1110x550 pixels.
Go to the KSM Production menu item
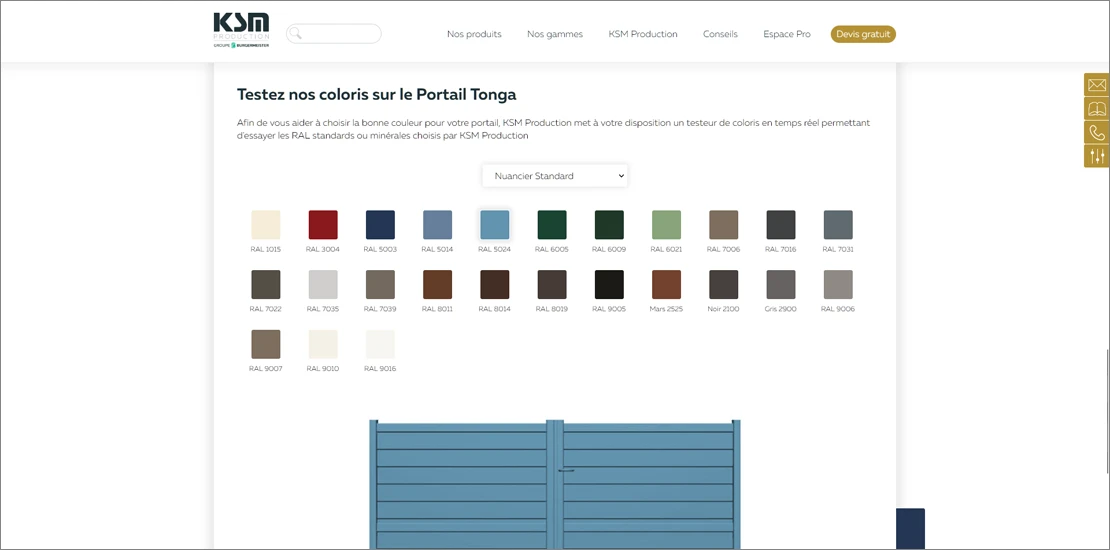point(642,34)
